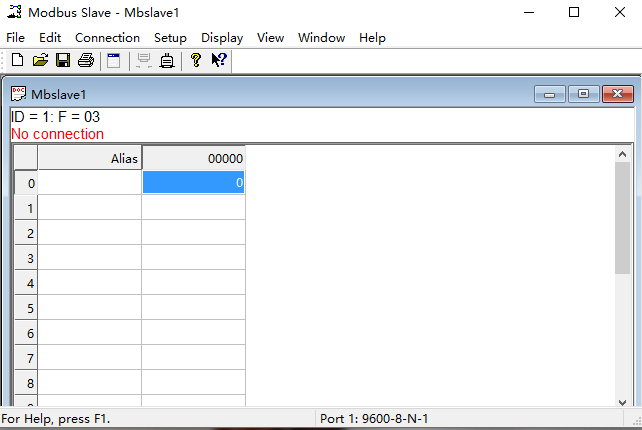Click 'Port 1: 9600-8-N-1' in status bar
642x430 pixels.
coord(374,419)
